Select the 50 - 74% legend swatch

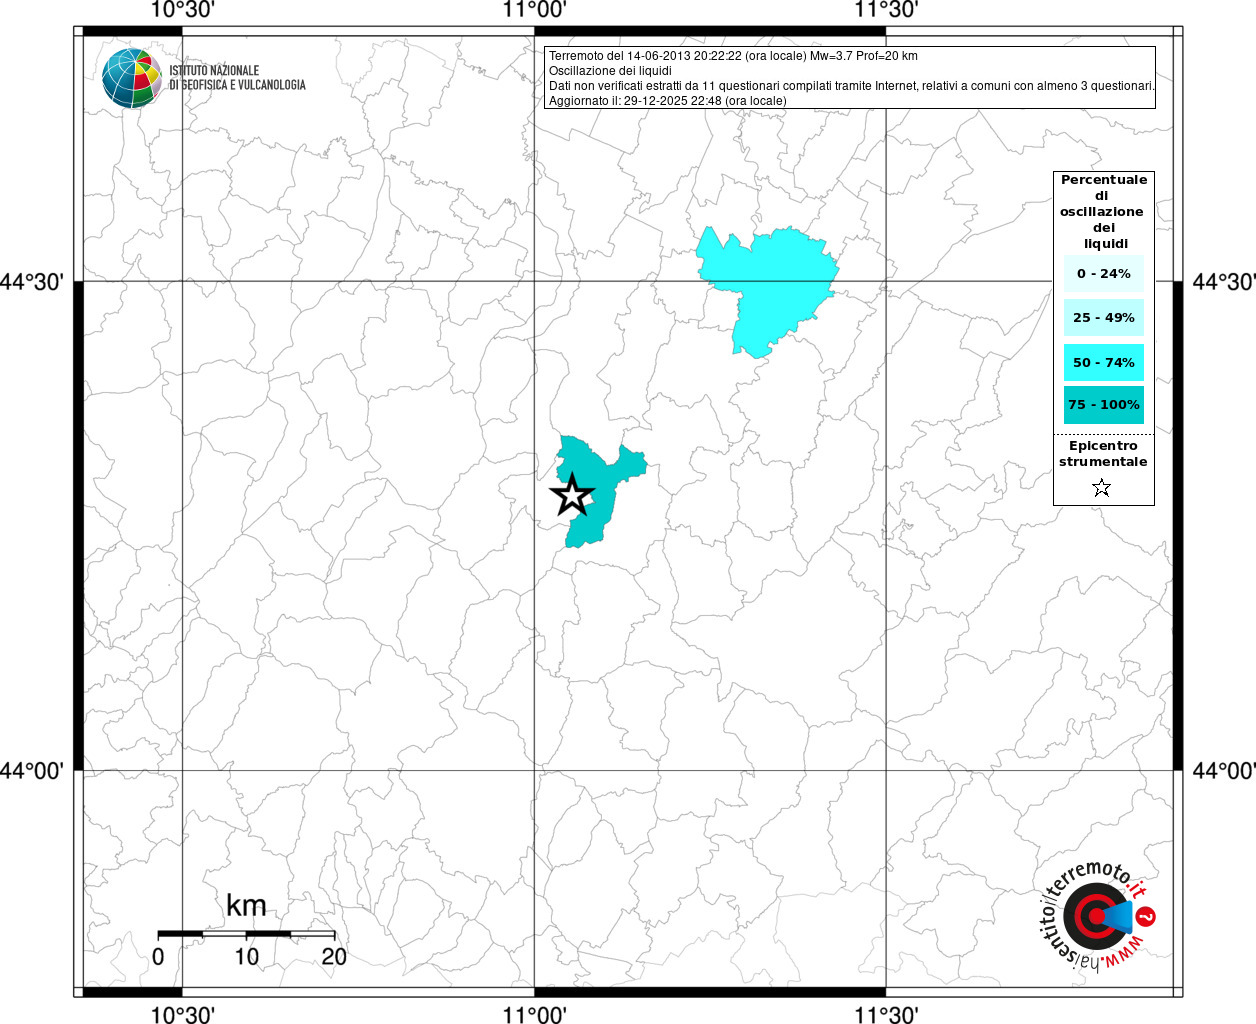coord(1104,362)
